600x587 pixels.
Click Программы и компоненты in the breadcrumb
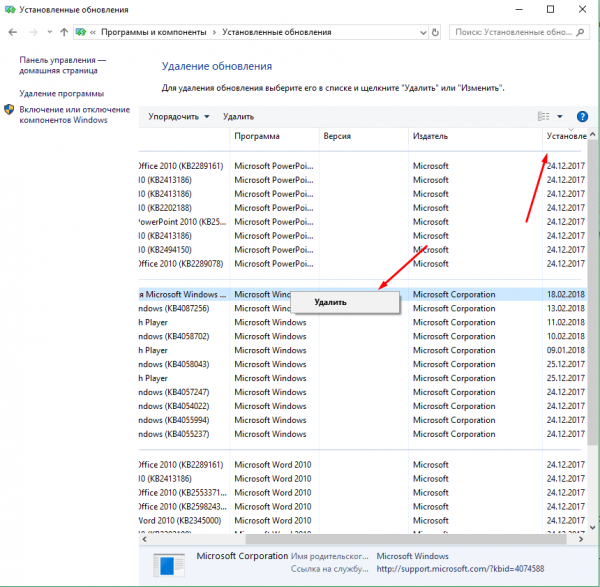coord(149,32)
